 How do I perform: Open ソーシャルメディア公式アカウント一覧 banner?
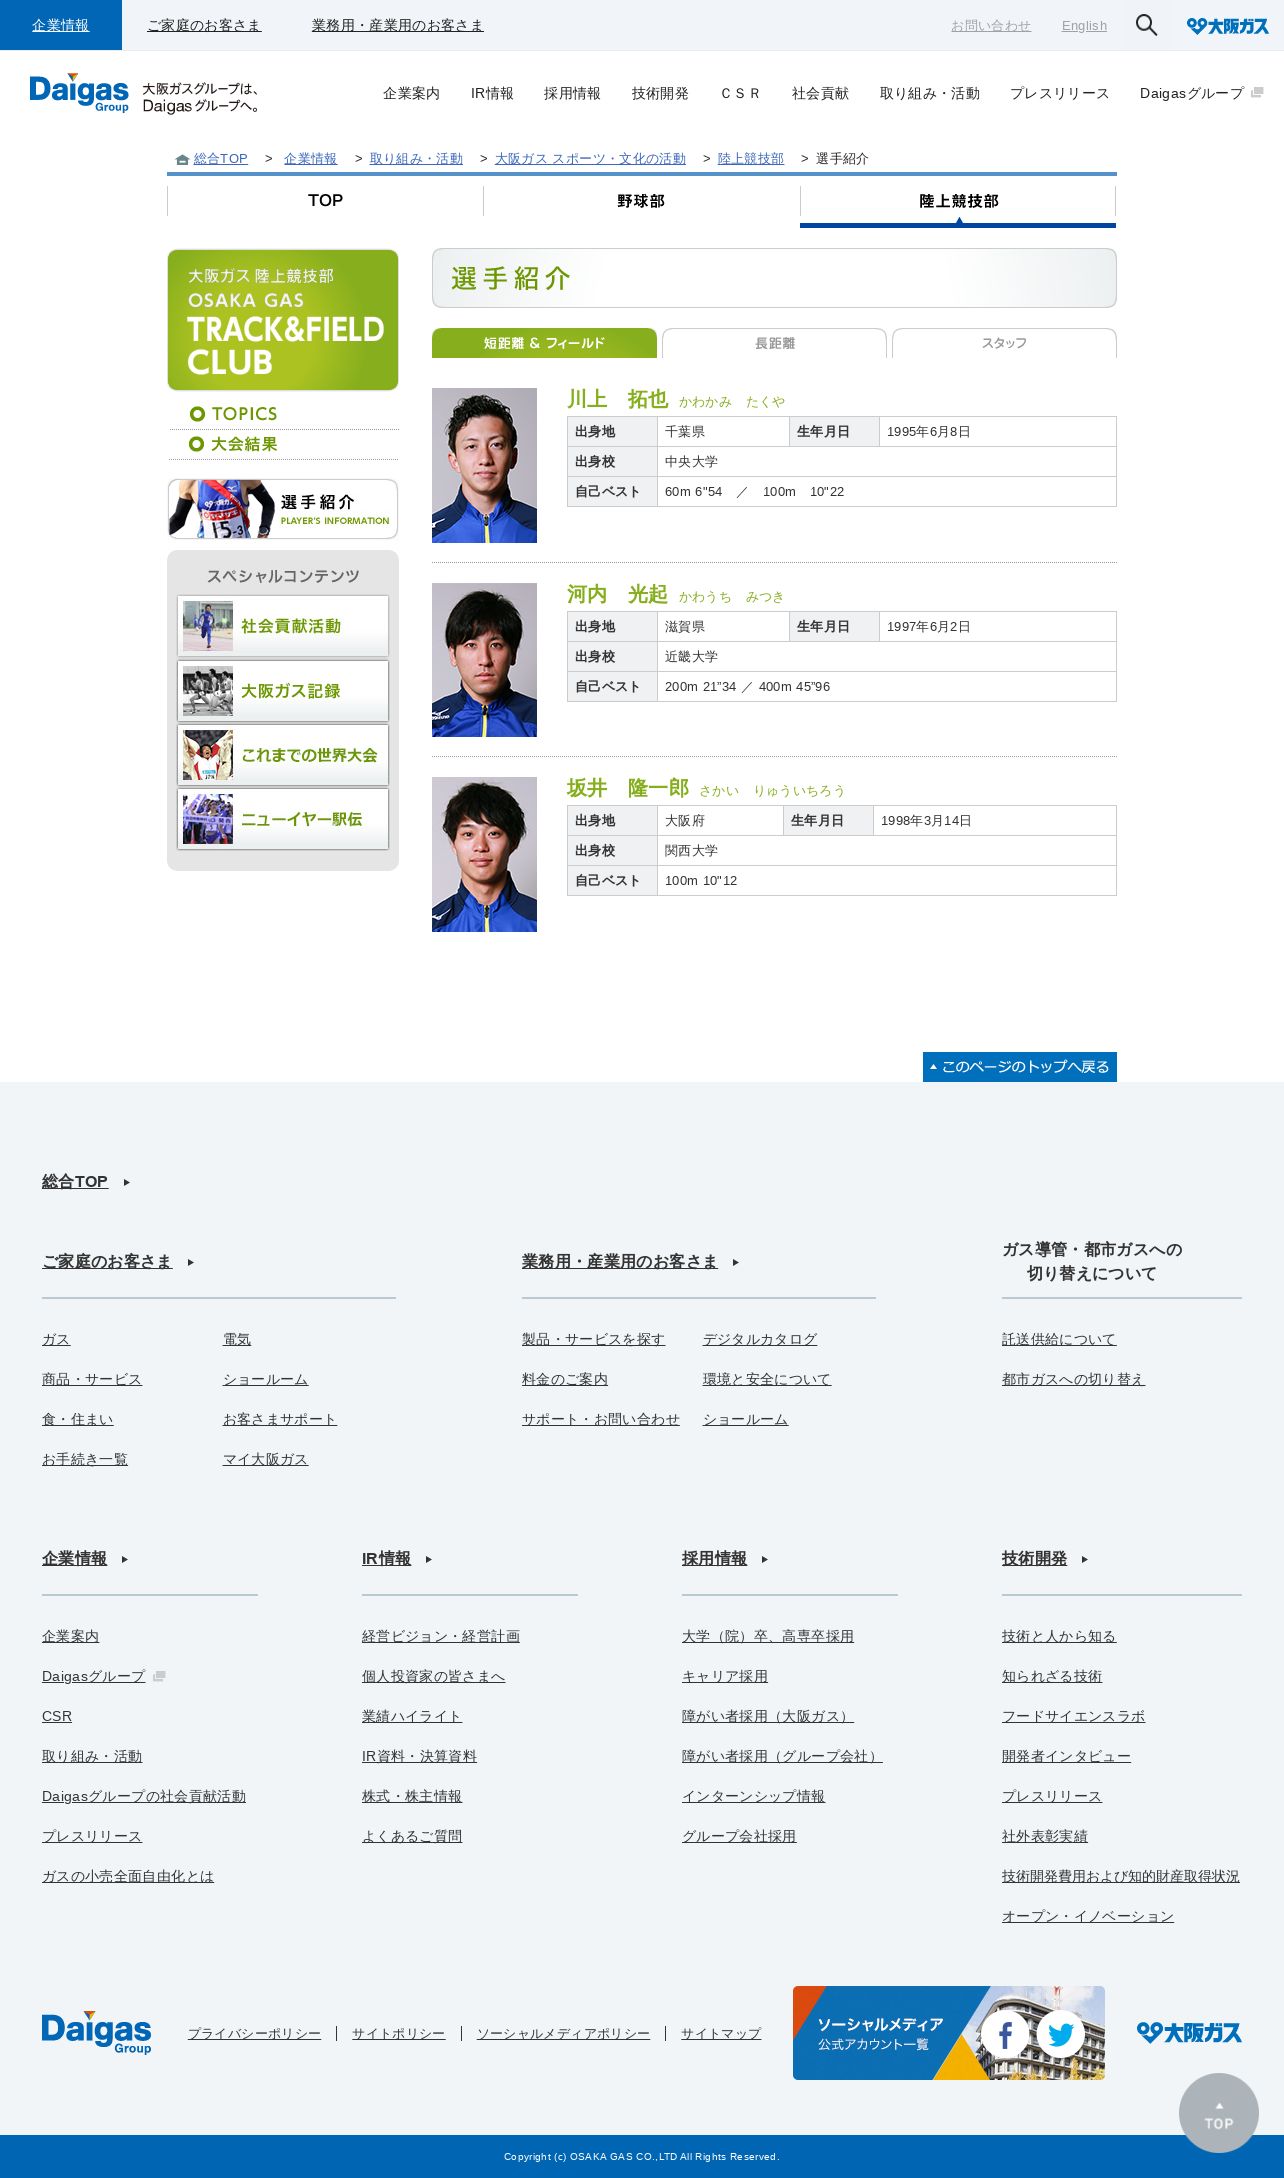coord(949,2033)
